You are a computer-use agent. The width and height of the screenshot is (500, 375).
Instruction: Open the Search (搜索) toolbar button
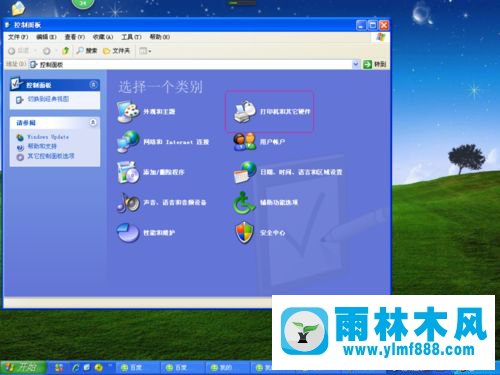[87, 51]
